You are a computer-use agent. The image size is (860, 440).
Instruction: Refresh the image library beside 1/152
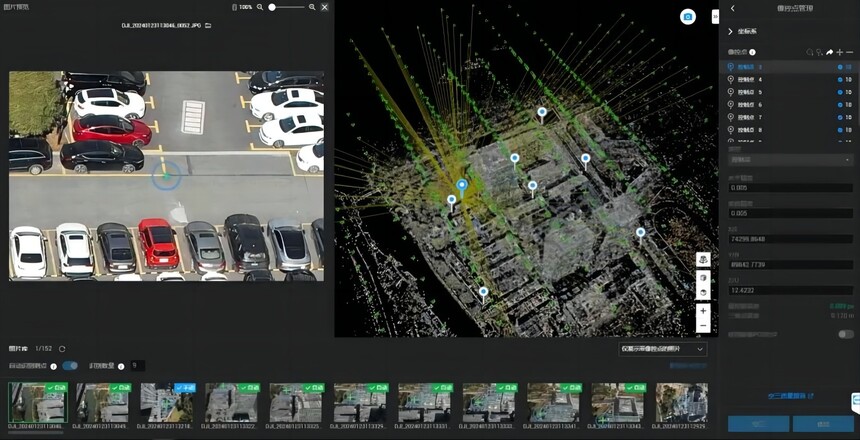click(62, 349)
